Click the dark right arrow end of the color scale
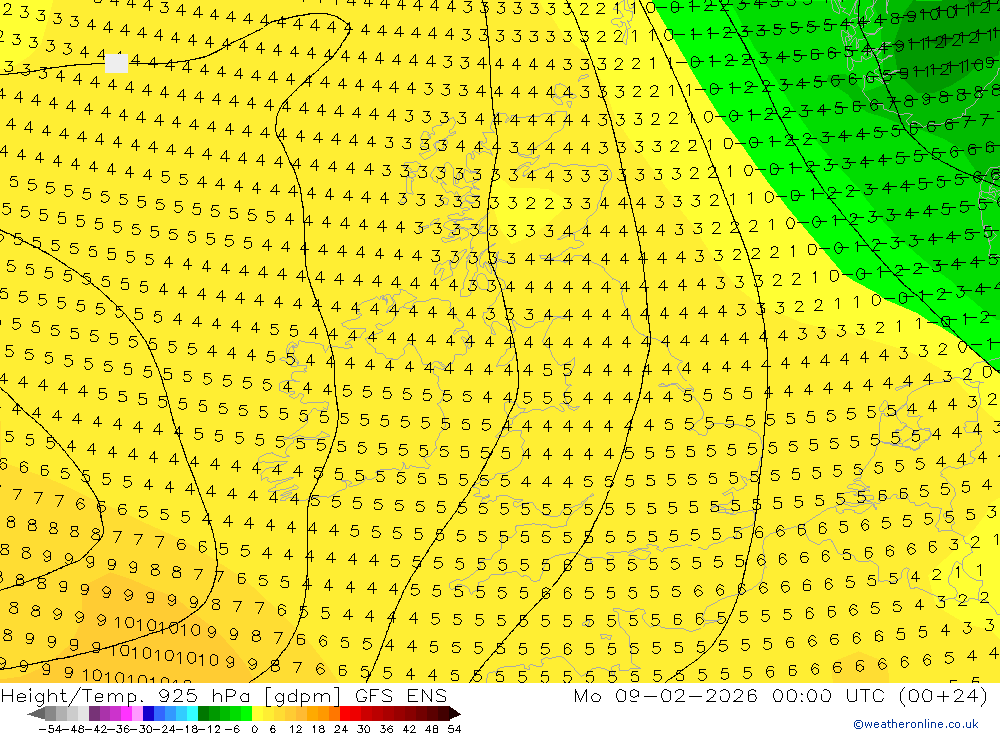 coord(455,714)
